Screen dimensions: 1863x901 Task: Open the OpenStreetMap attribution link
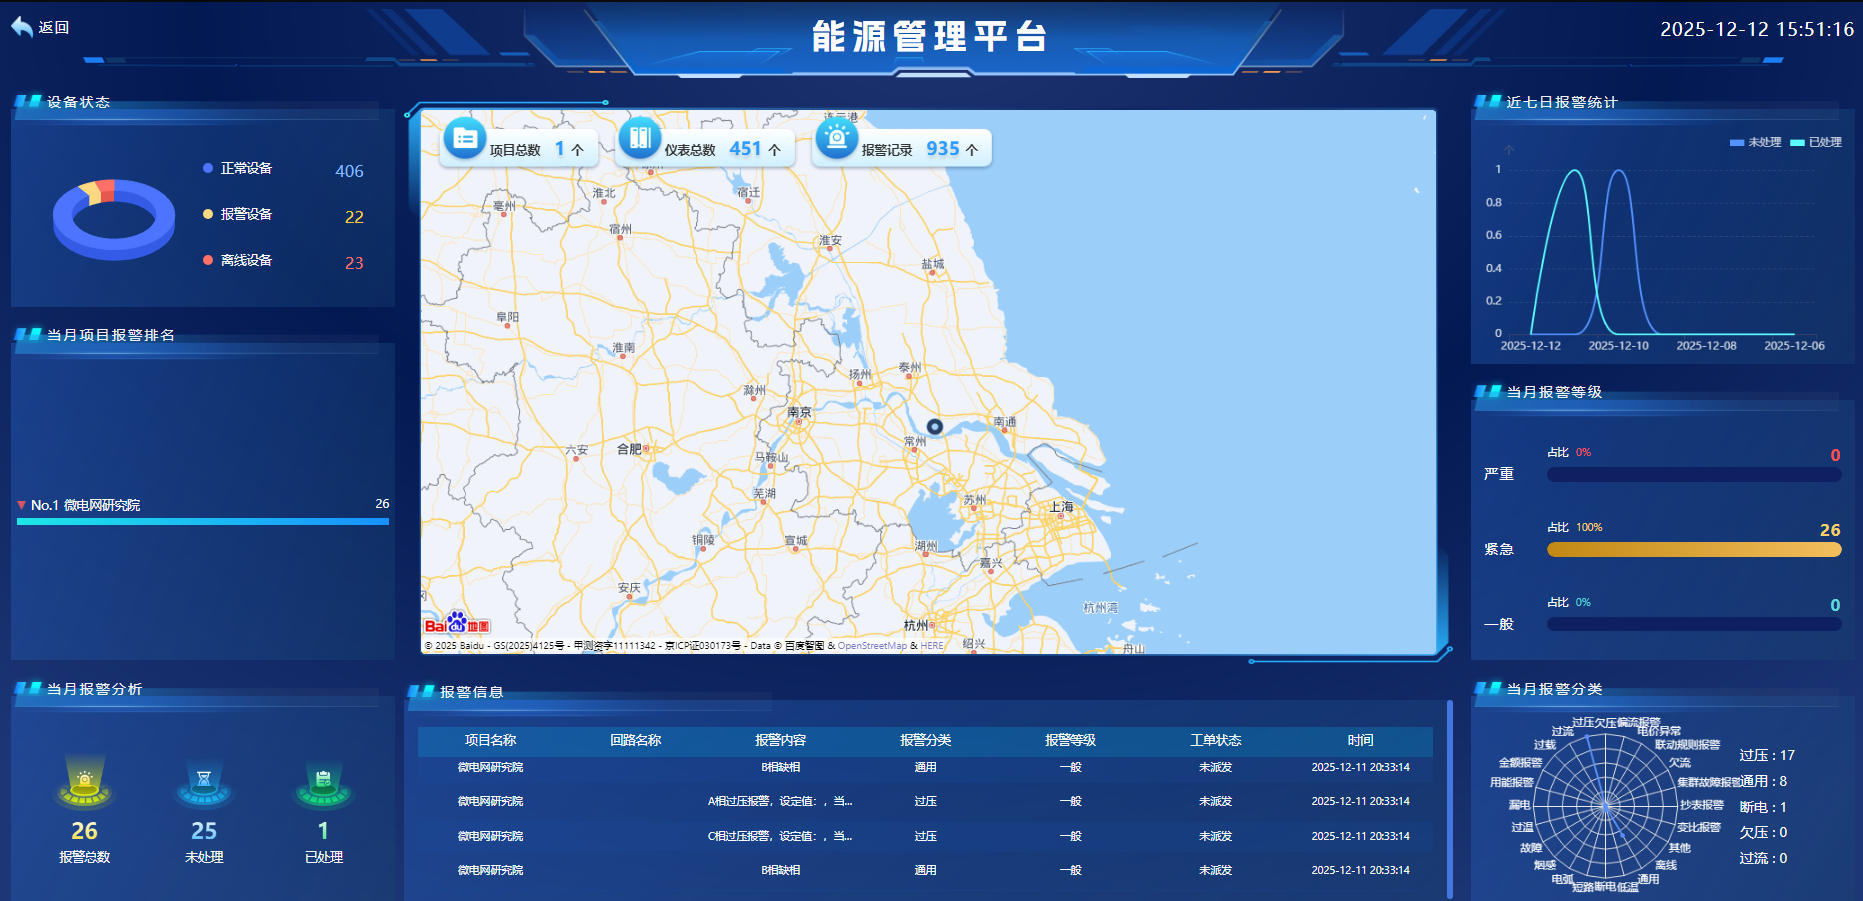click(872, 646)
